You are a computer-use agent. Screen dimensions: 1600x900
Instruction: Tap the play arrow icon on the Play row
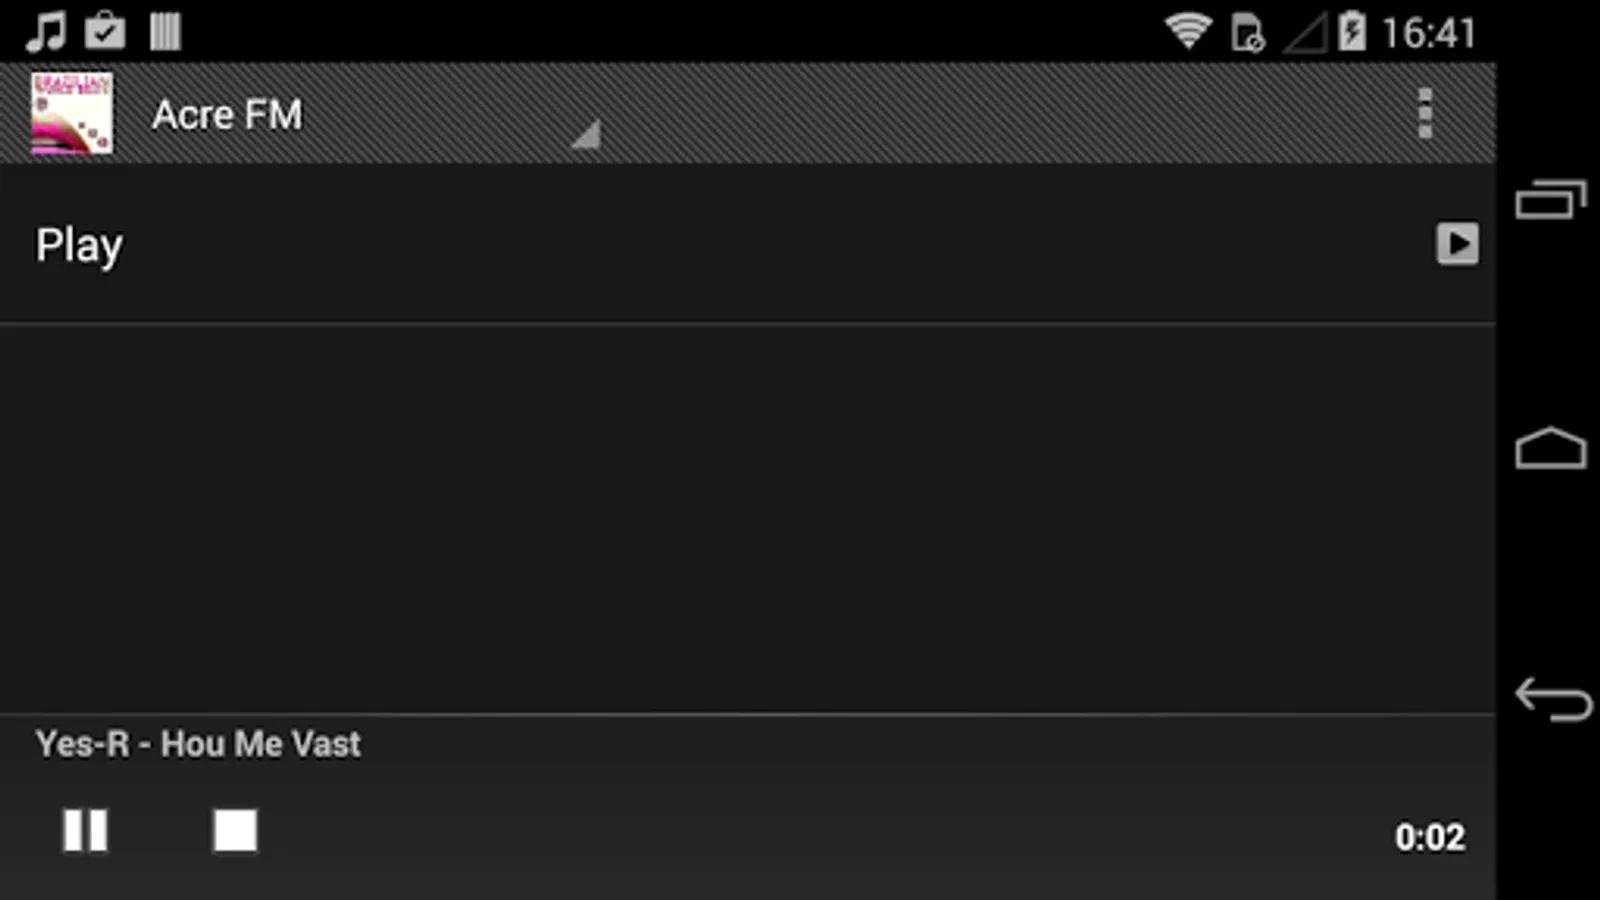coord(1457,244)
